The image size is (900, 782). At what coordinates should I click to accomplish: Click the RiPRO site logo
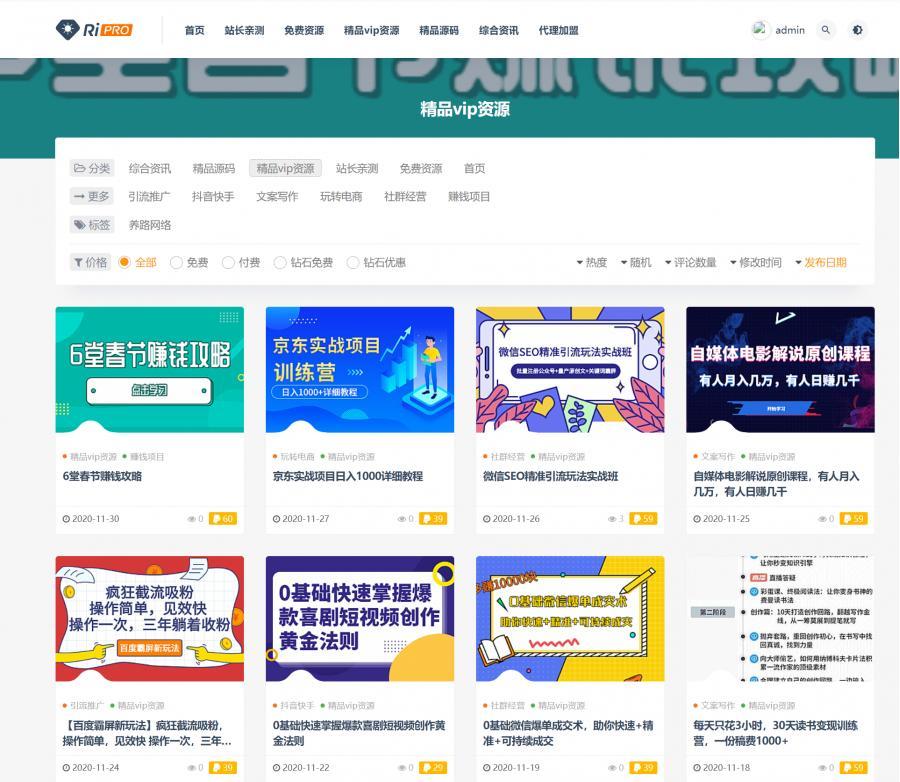95,29
